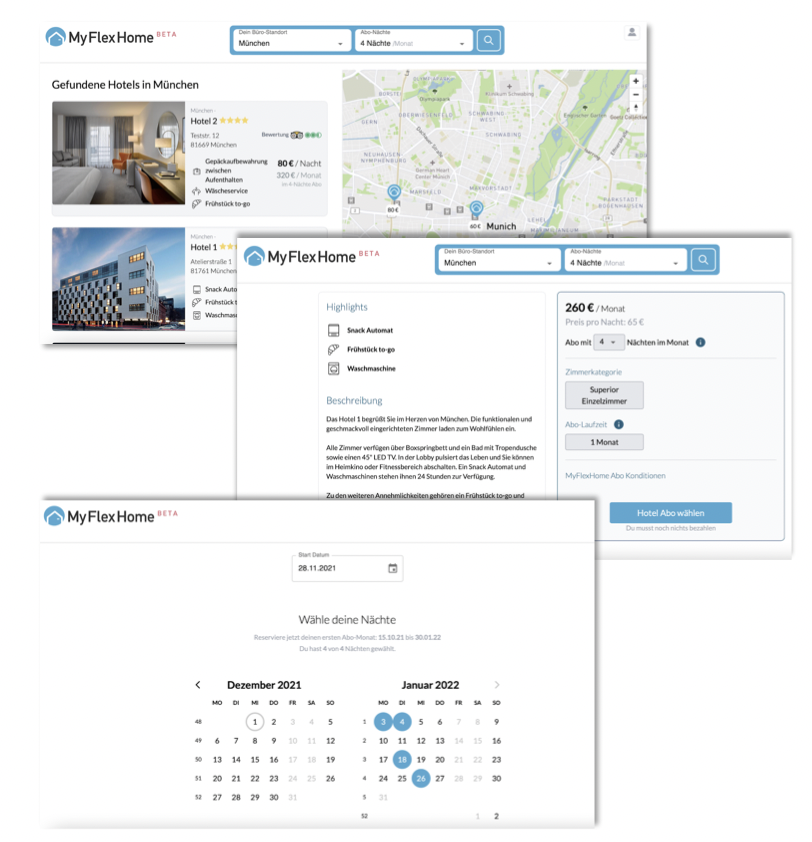Click the MyFlexHome logo in the hotel detail window
The width and height of the screenshot is (812, 842).
[x=311, y=257]
